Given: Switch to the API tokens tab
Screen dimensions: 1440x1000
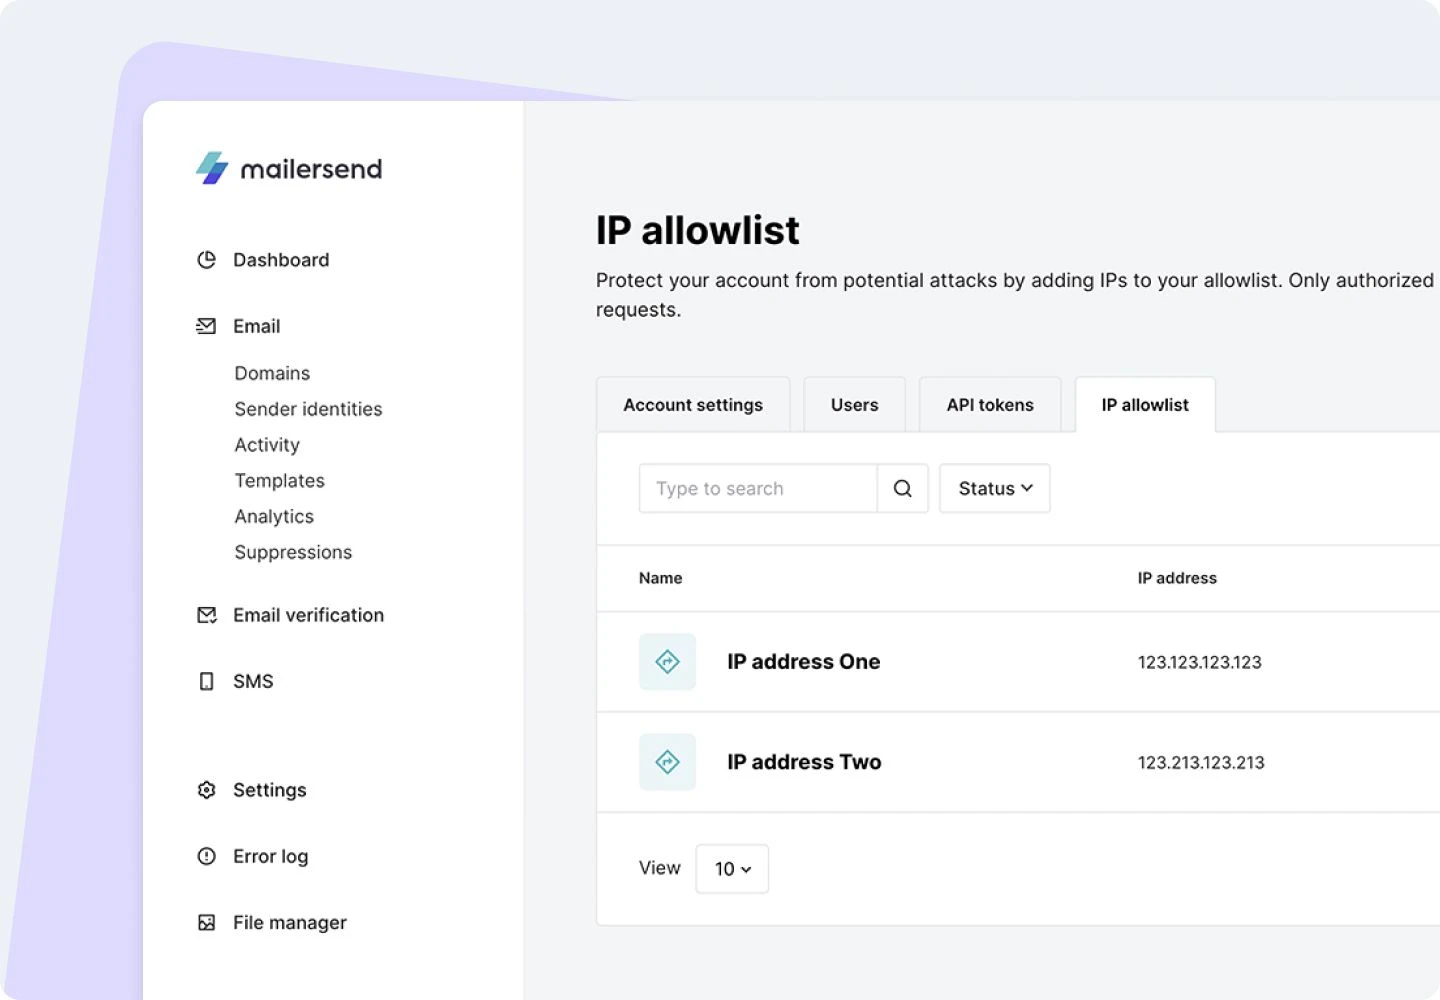Looking at the screenshot, I should pyautogui.click(x=990, y=405).
